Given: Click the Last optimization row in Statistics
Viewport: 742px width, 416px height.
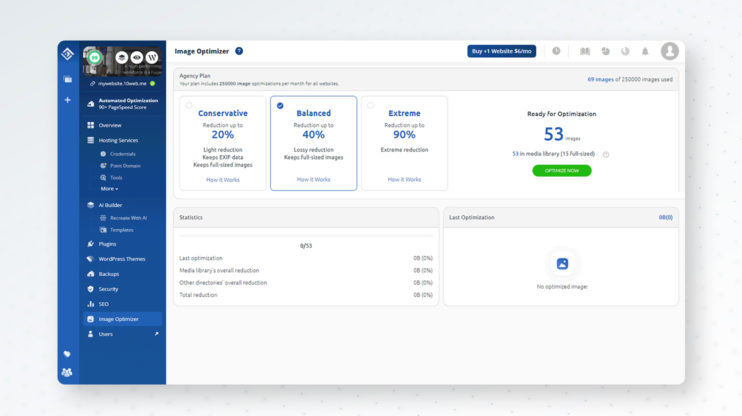Looking at the screenshot, I should click(x=306, y=258).
